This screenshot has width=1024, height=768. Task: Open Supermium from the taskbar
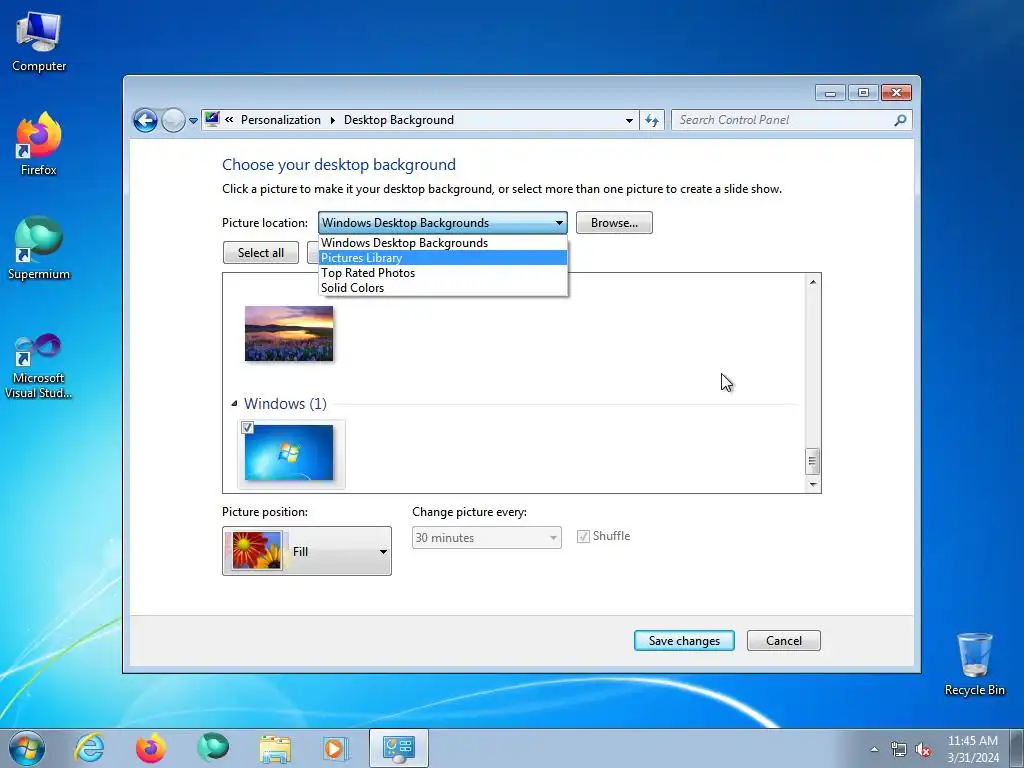(x=213, y=748)
